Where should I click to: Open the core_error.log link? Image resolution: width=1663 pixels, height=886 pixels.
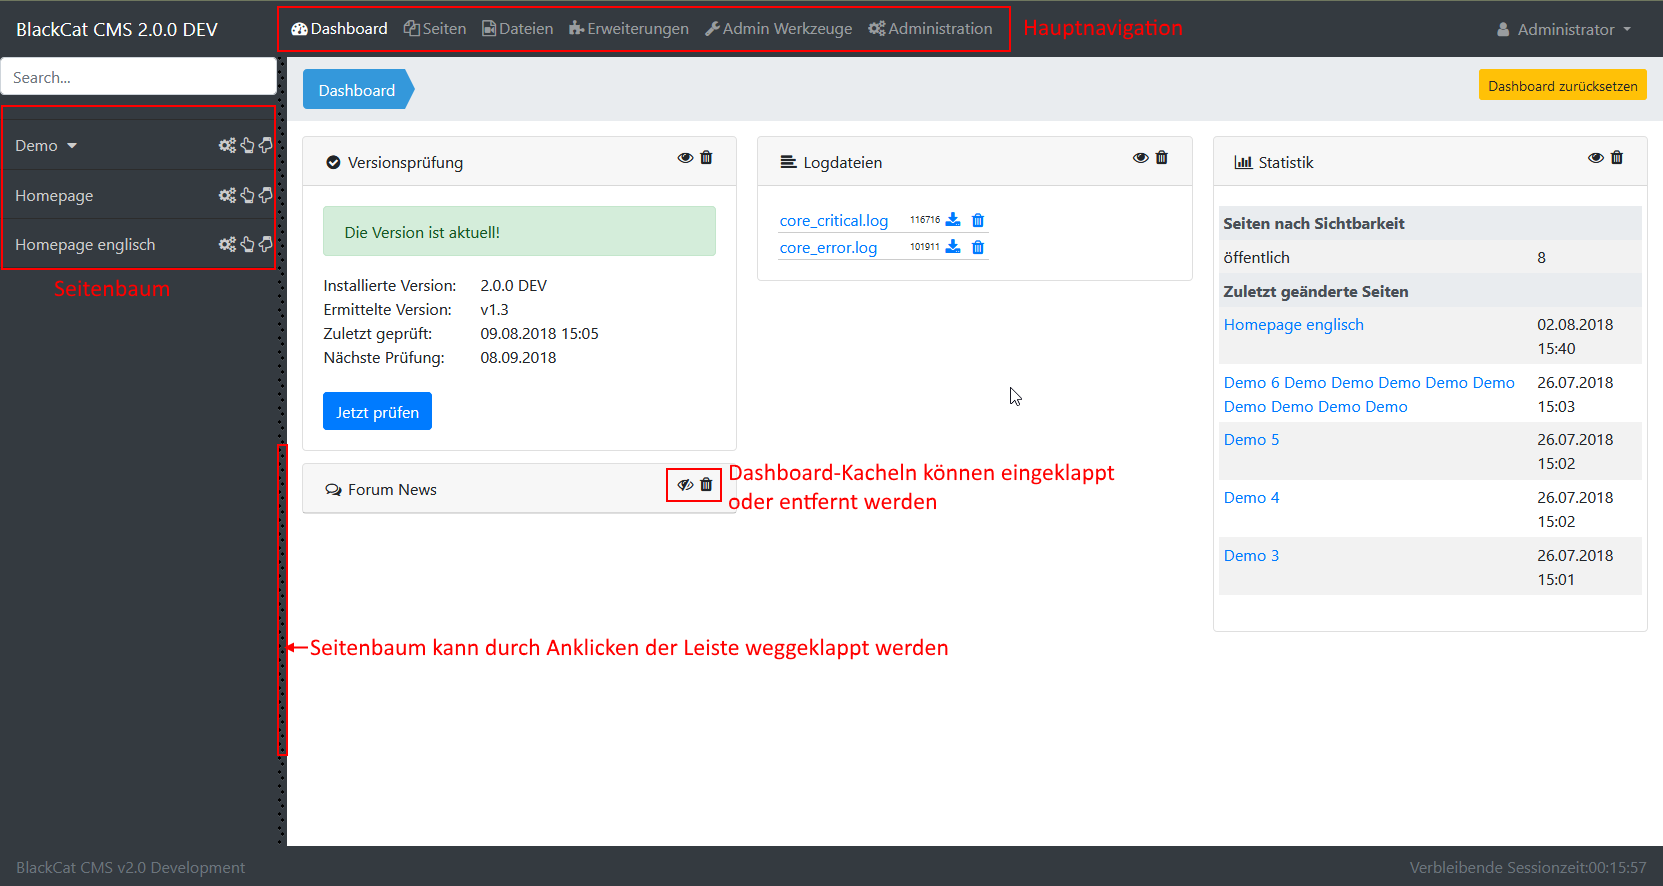828,248
